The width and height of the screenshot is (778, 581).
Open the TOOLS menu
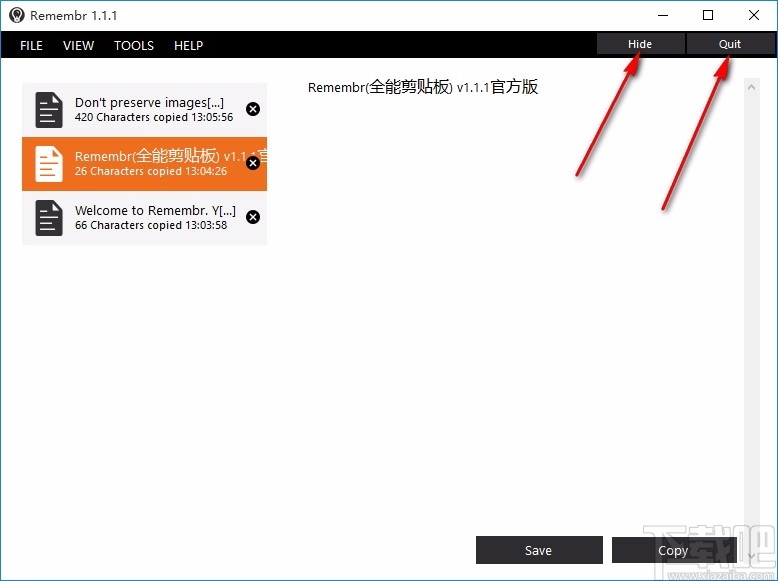click(x=134, y=46)
